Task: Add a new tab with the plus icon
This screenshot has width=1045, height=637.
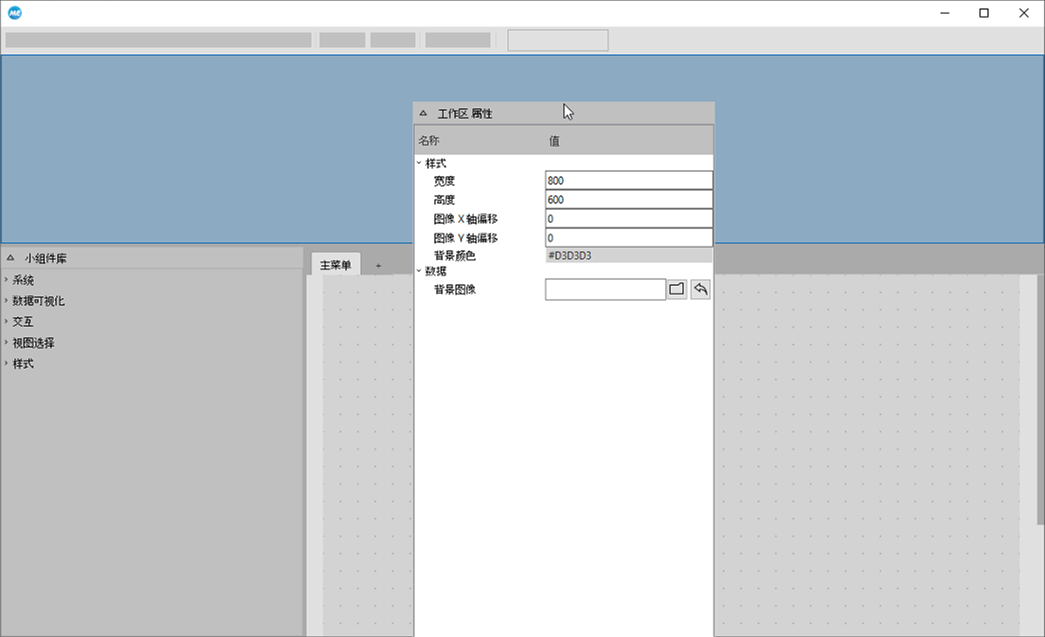Action: [x=378, y=265]
